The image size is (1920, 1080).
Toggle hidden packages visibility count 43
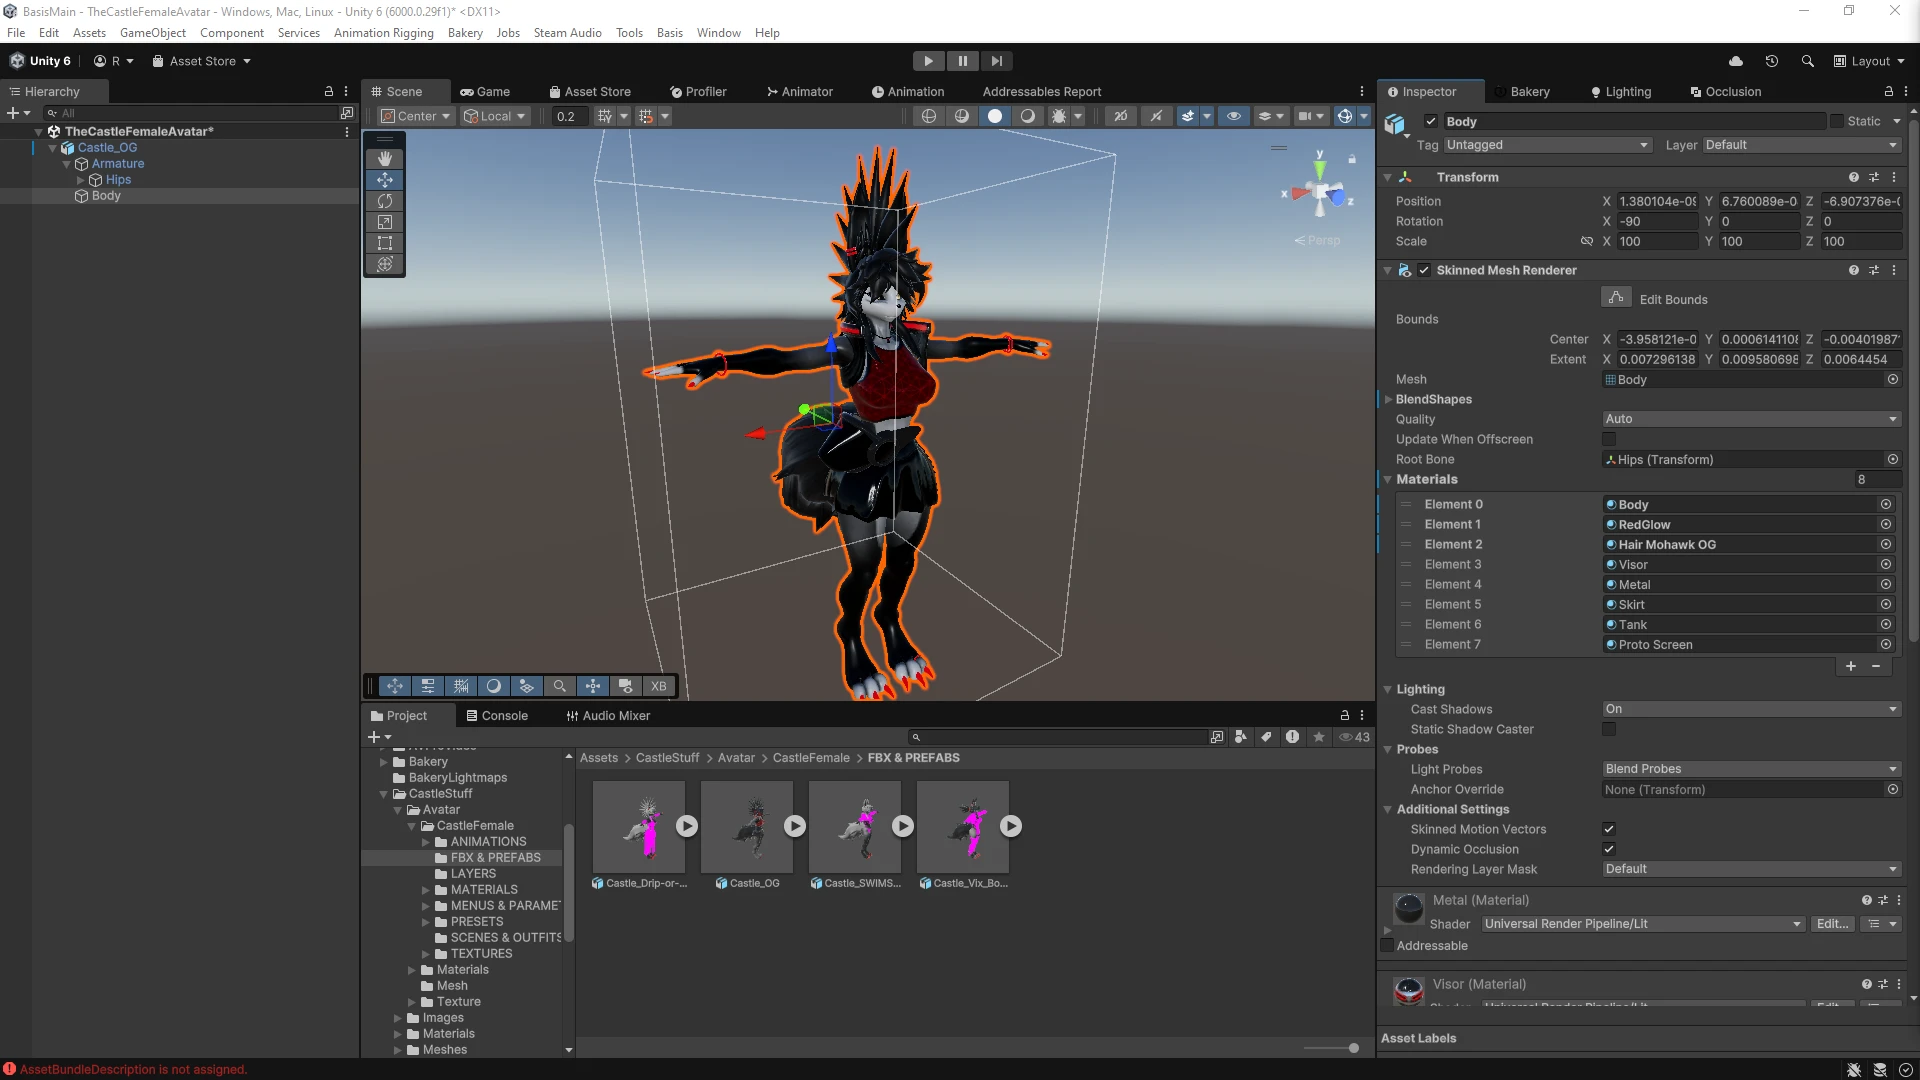[x=1355, y=737]
